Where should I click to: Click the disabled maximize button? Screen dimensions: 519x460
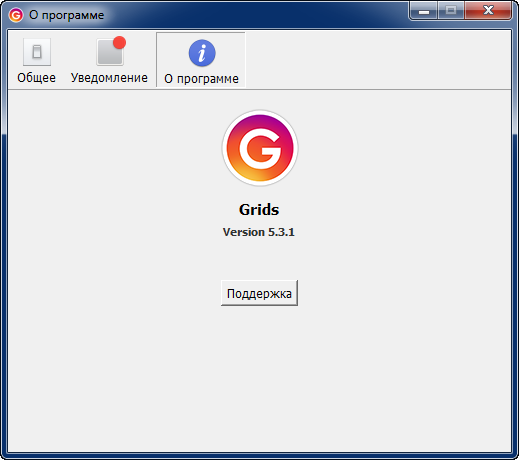coord(451,11)
